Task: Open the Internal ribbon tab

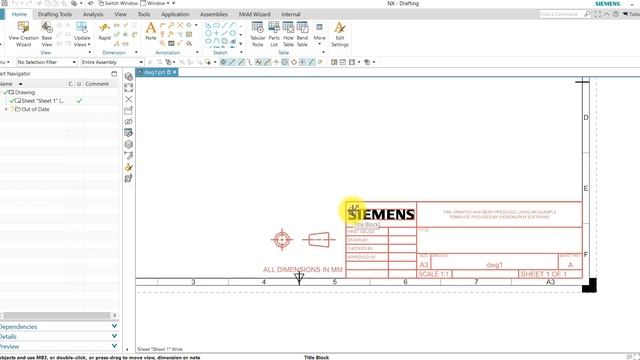Action: point(291,14)
